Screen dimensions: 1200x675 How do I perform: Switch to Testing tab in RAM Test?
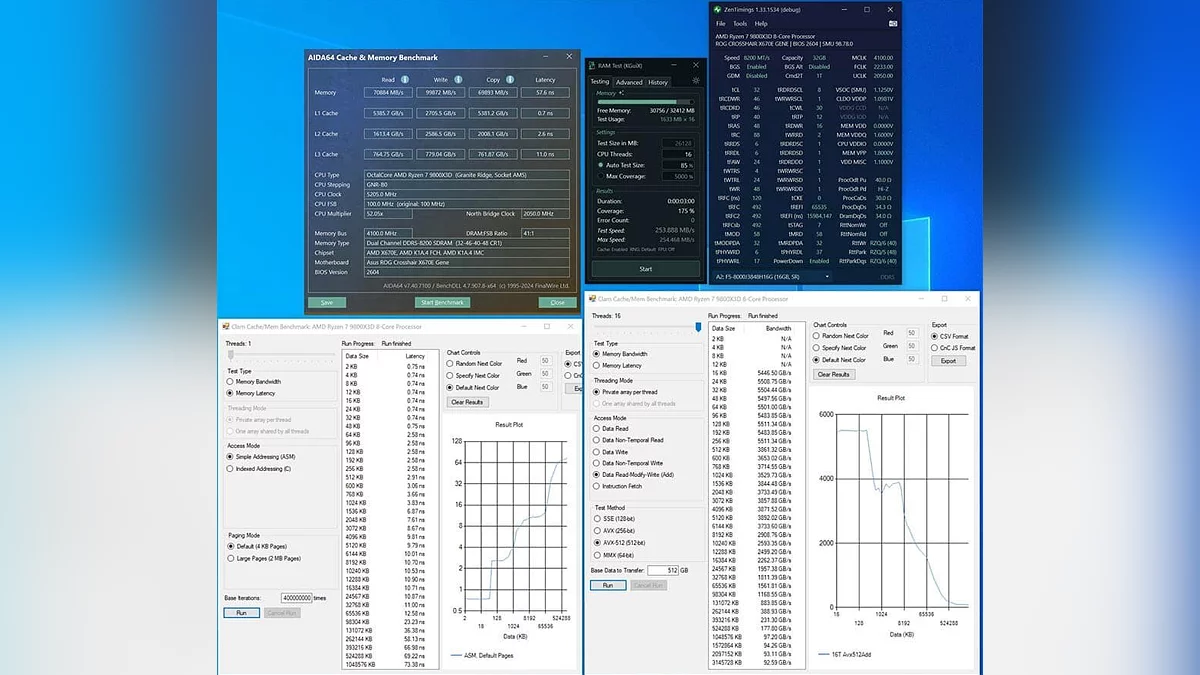coord(600,82)
